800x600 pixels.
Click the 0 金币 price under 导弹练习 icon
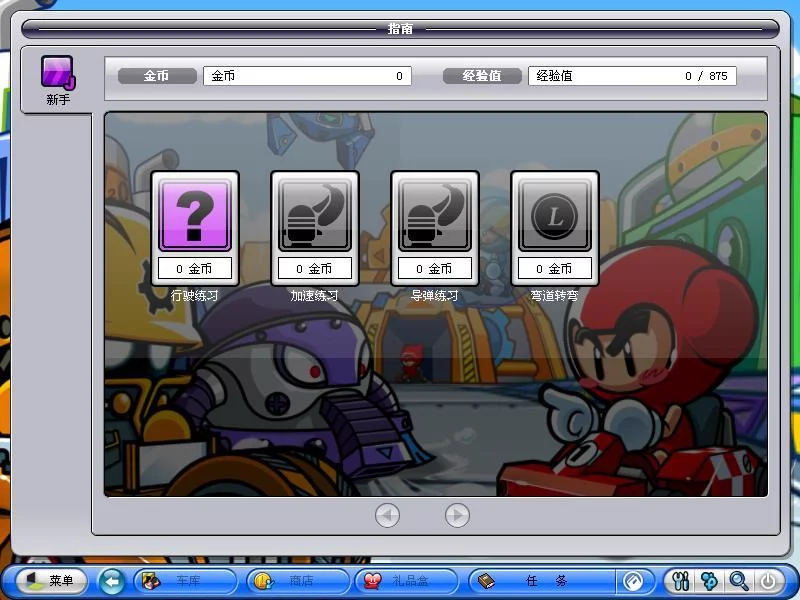point(435,268)
